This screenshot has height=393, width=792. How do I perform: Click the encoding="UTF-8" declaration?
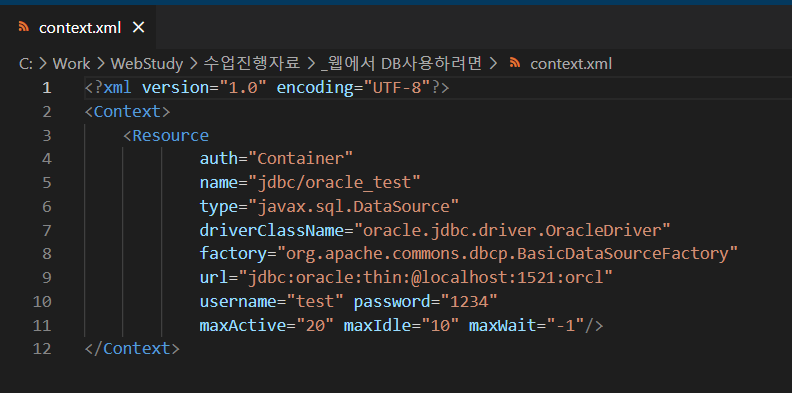353,88
